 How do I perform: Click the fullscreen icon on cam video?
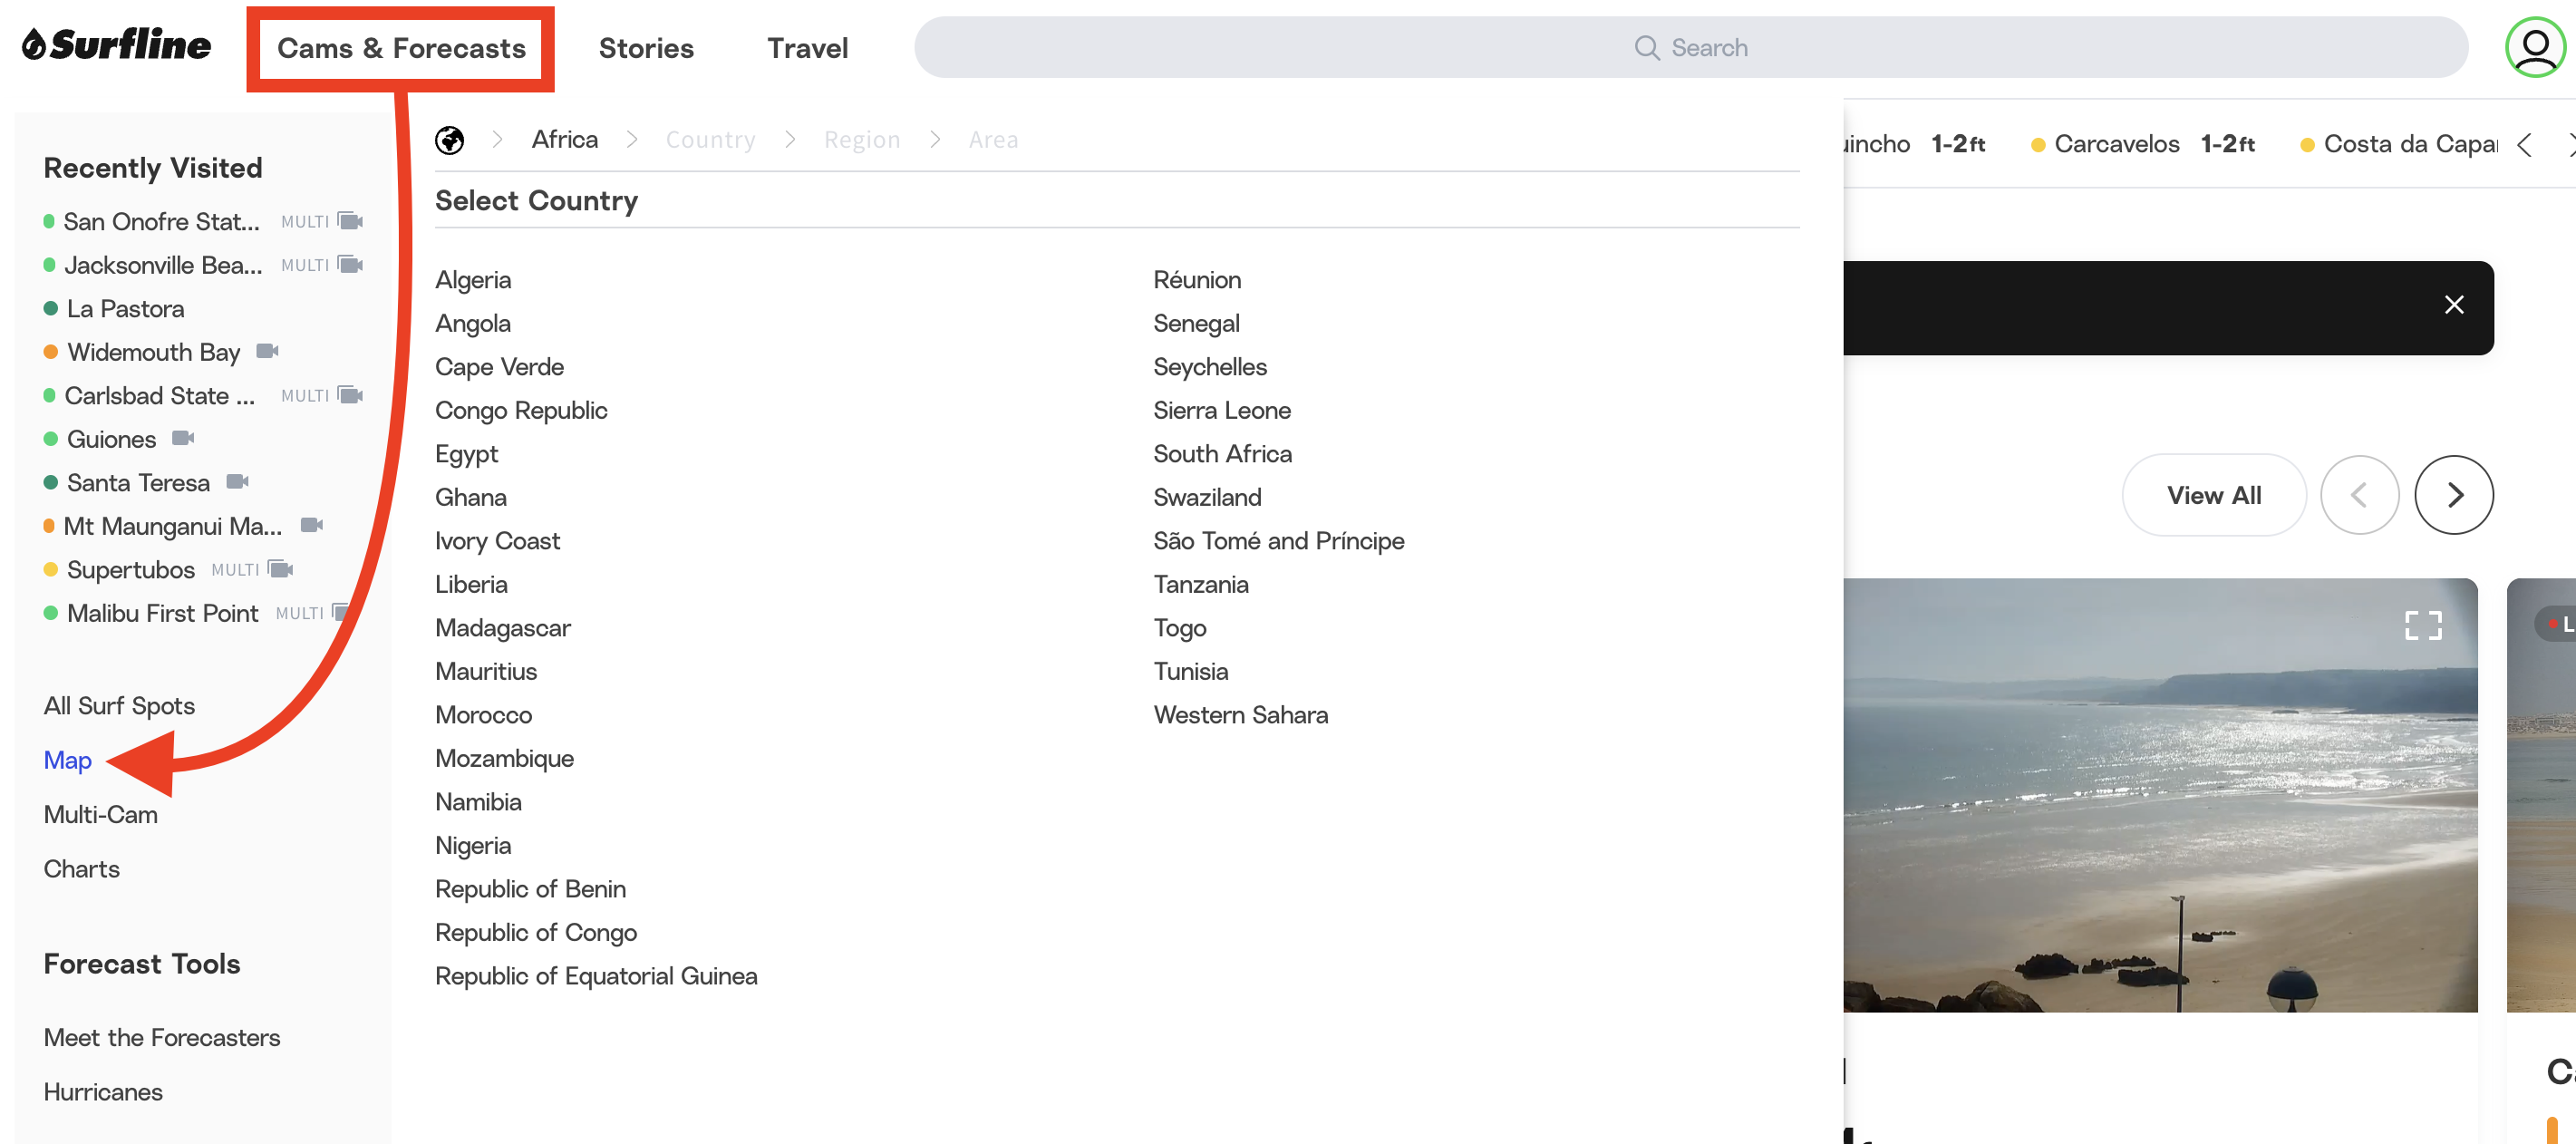(x=2422, y=626)
